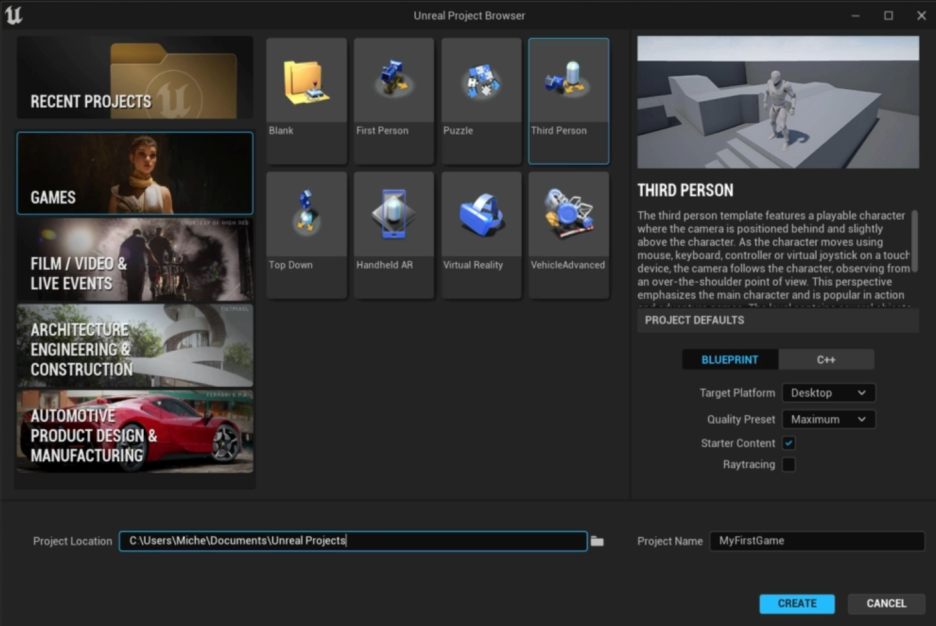Click the Target Platform label
The image size is (936, 626).
(737, 393)
